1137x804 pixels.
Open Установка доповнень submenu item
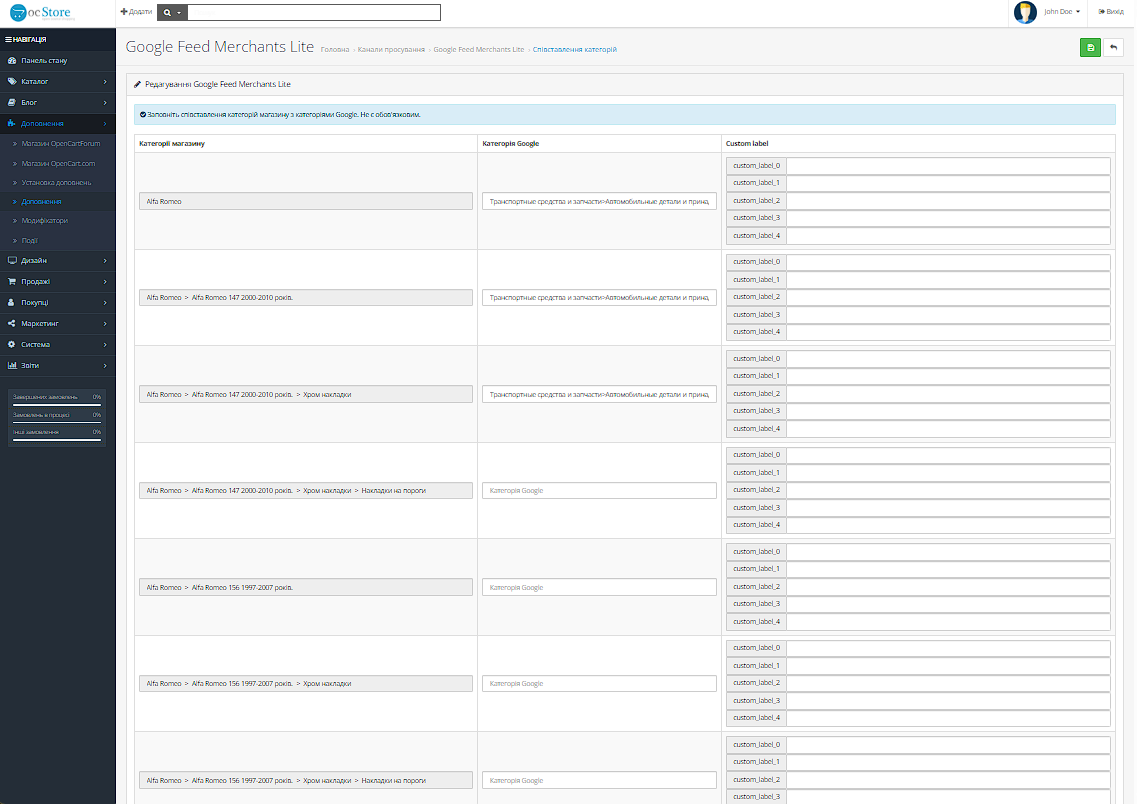57,183
